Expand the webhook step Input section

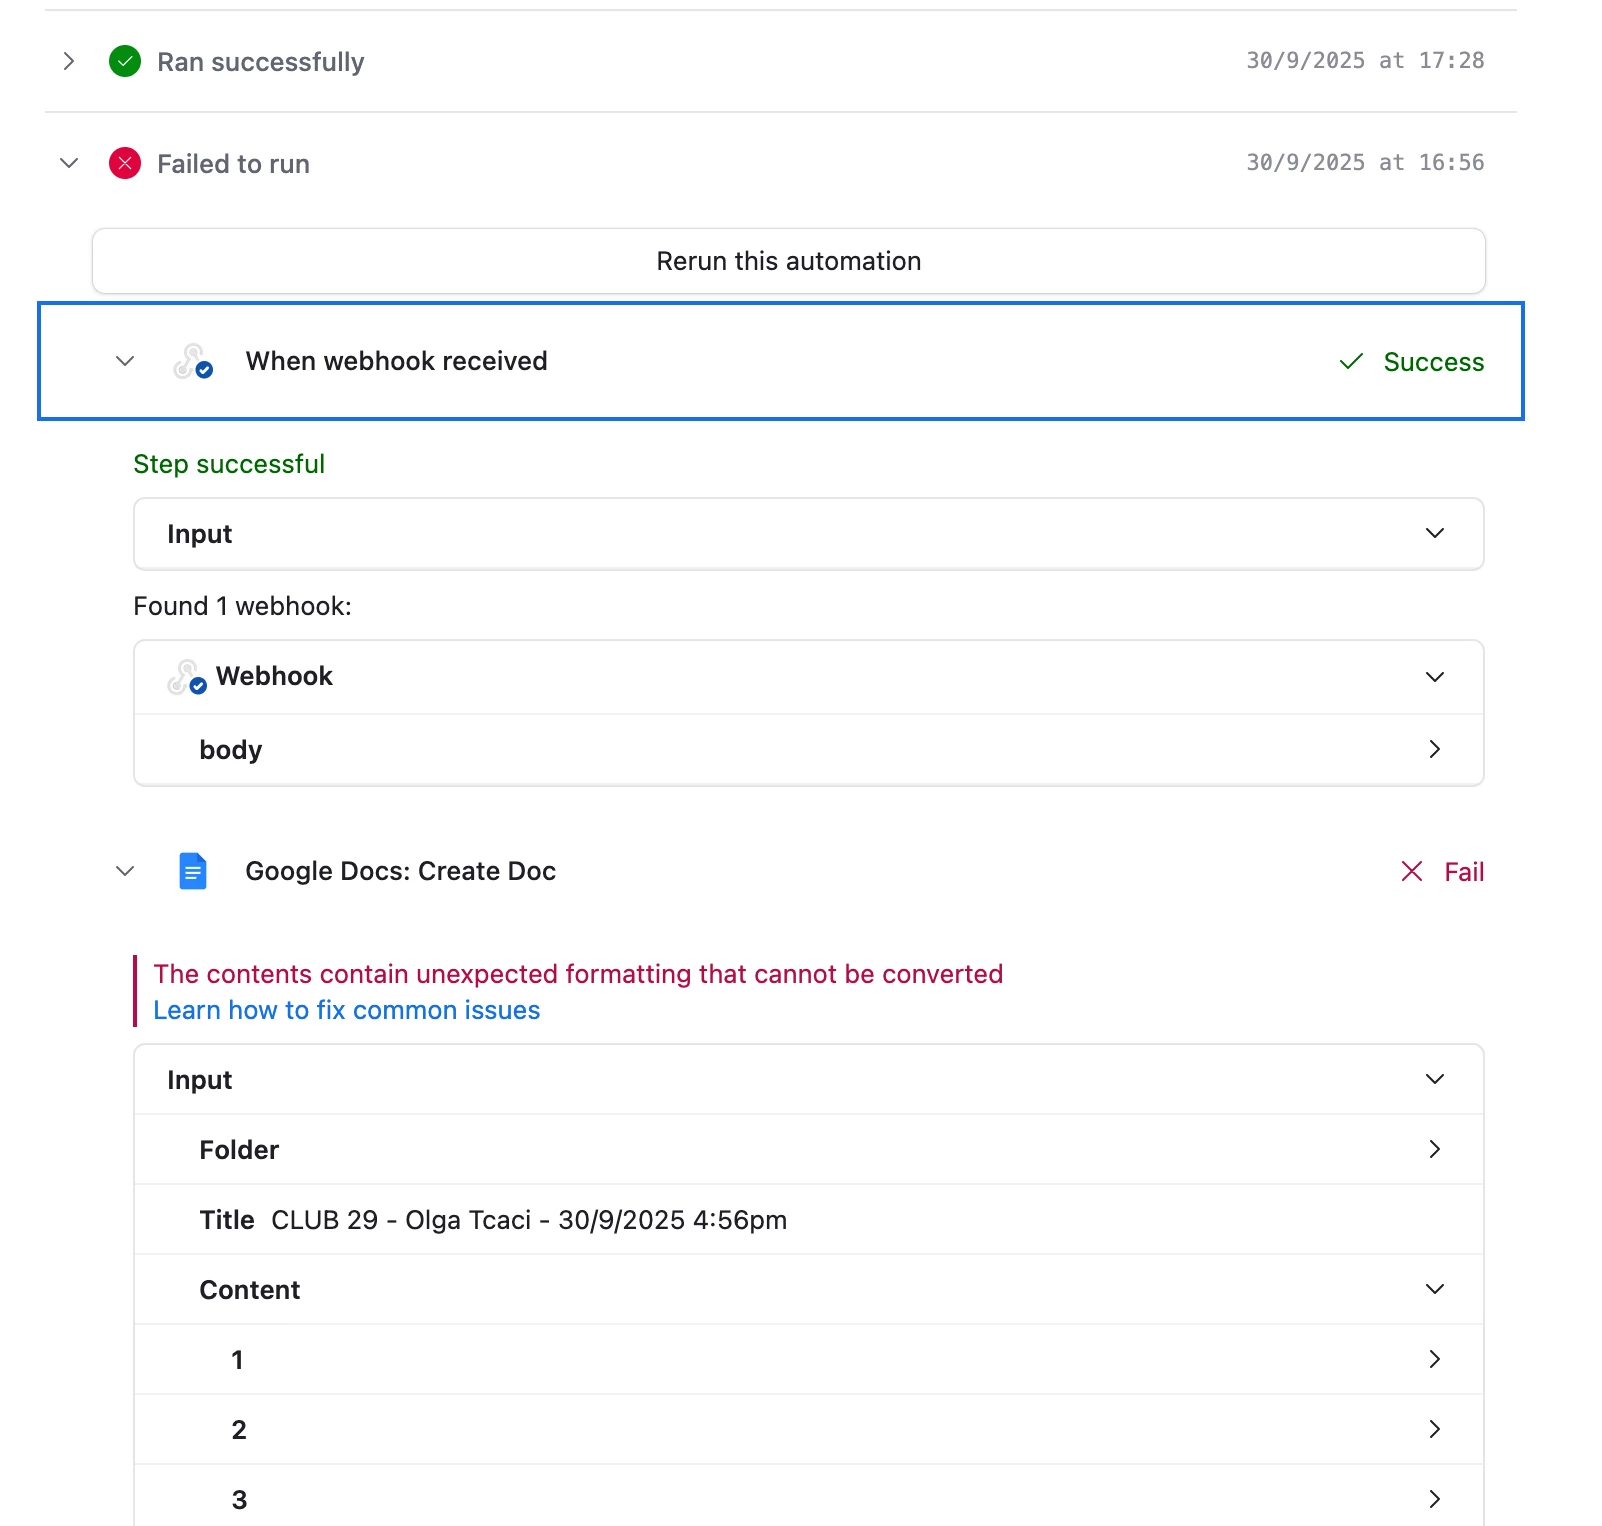1434,534
